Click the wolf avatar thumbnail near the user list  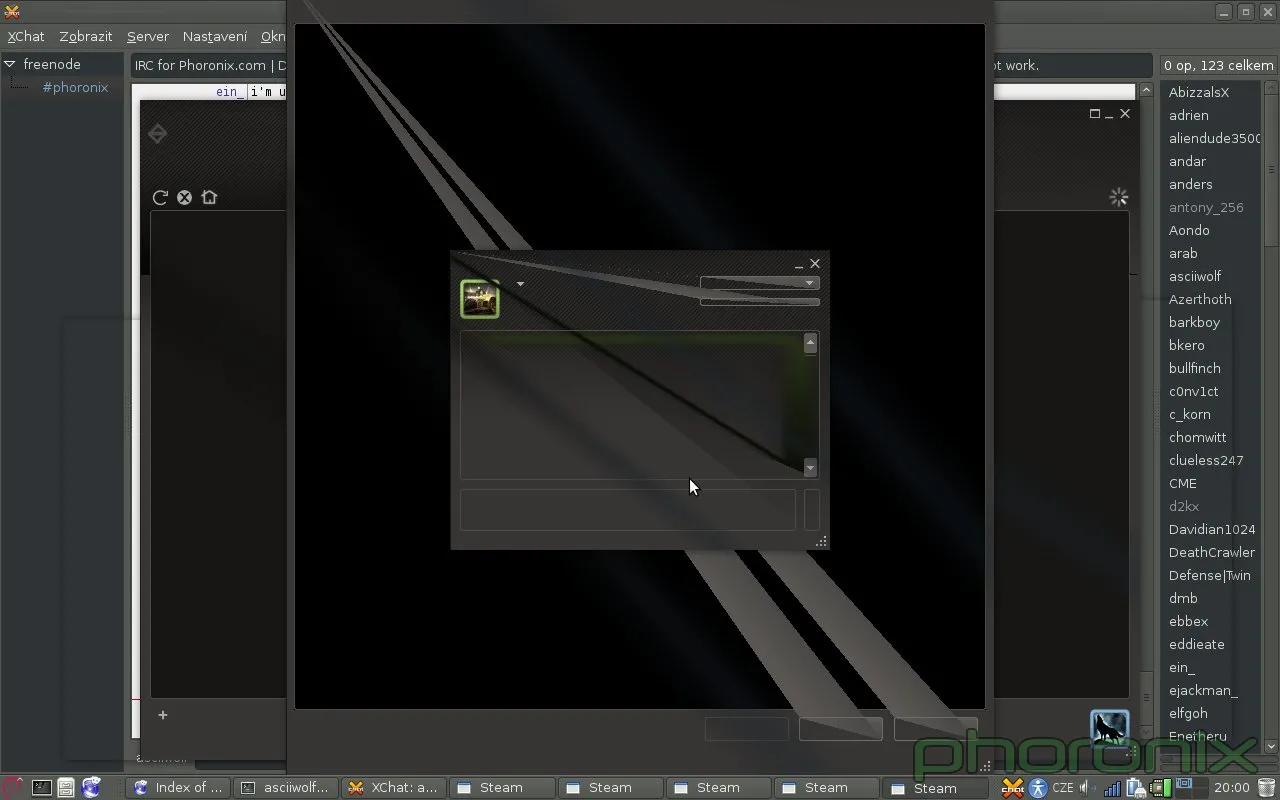coord(1109,728)
